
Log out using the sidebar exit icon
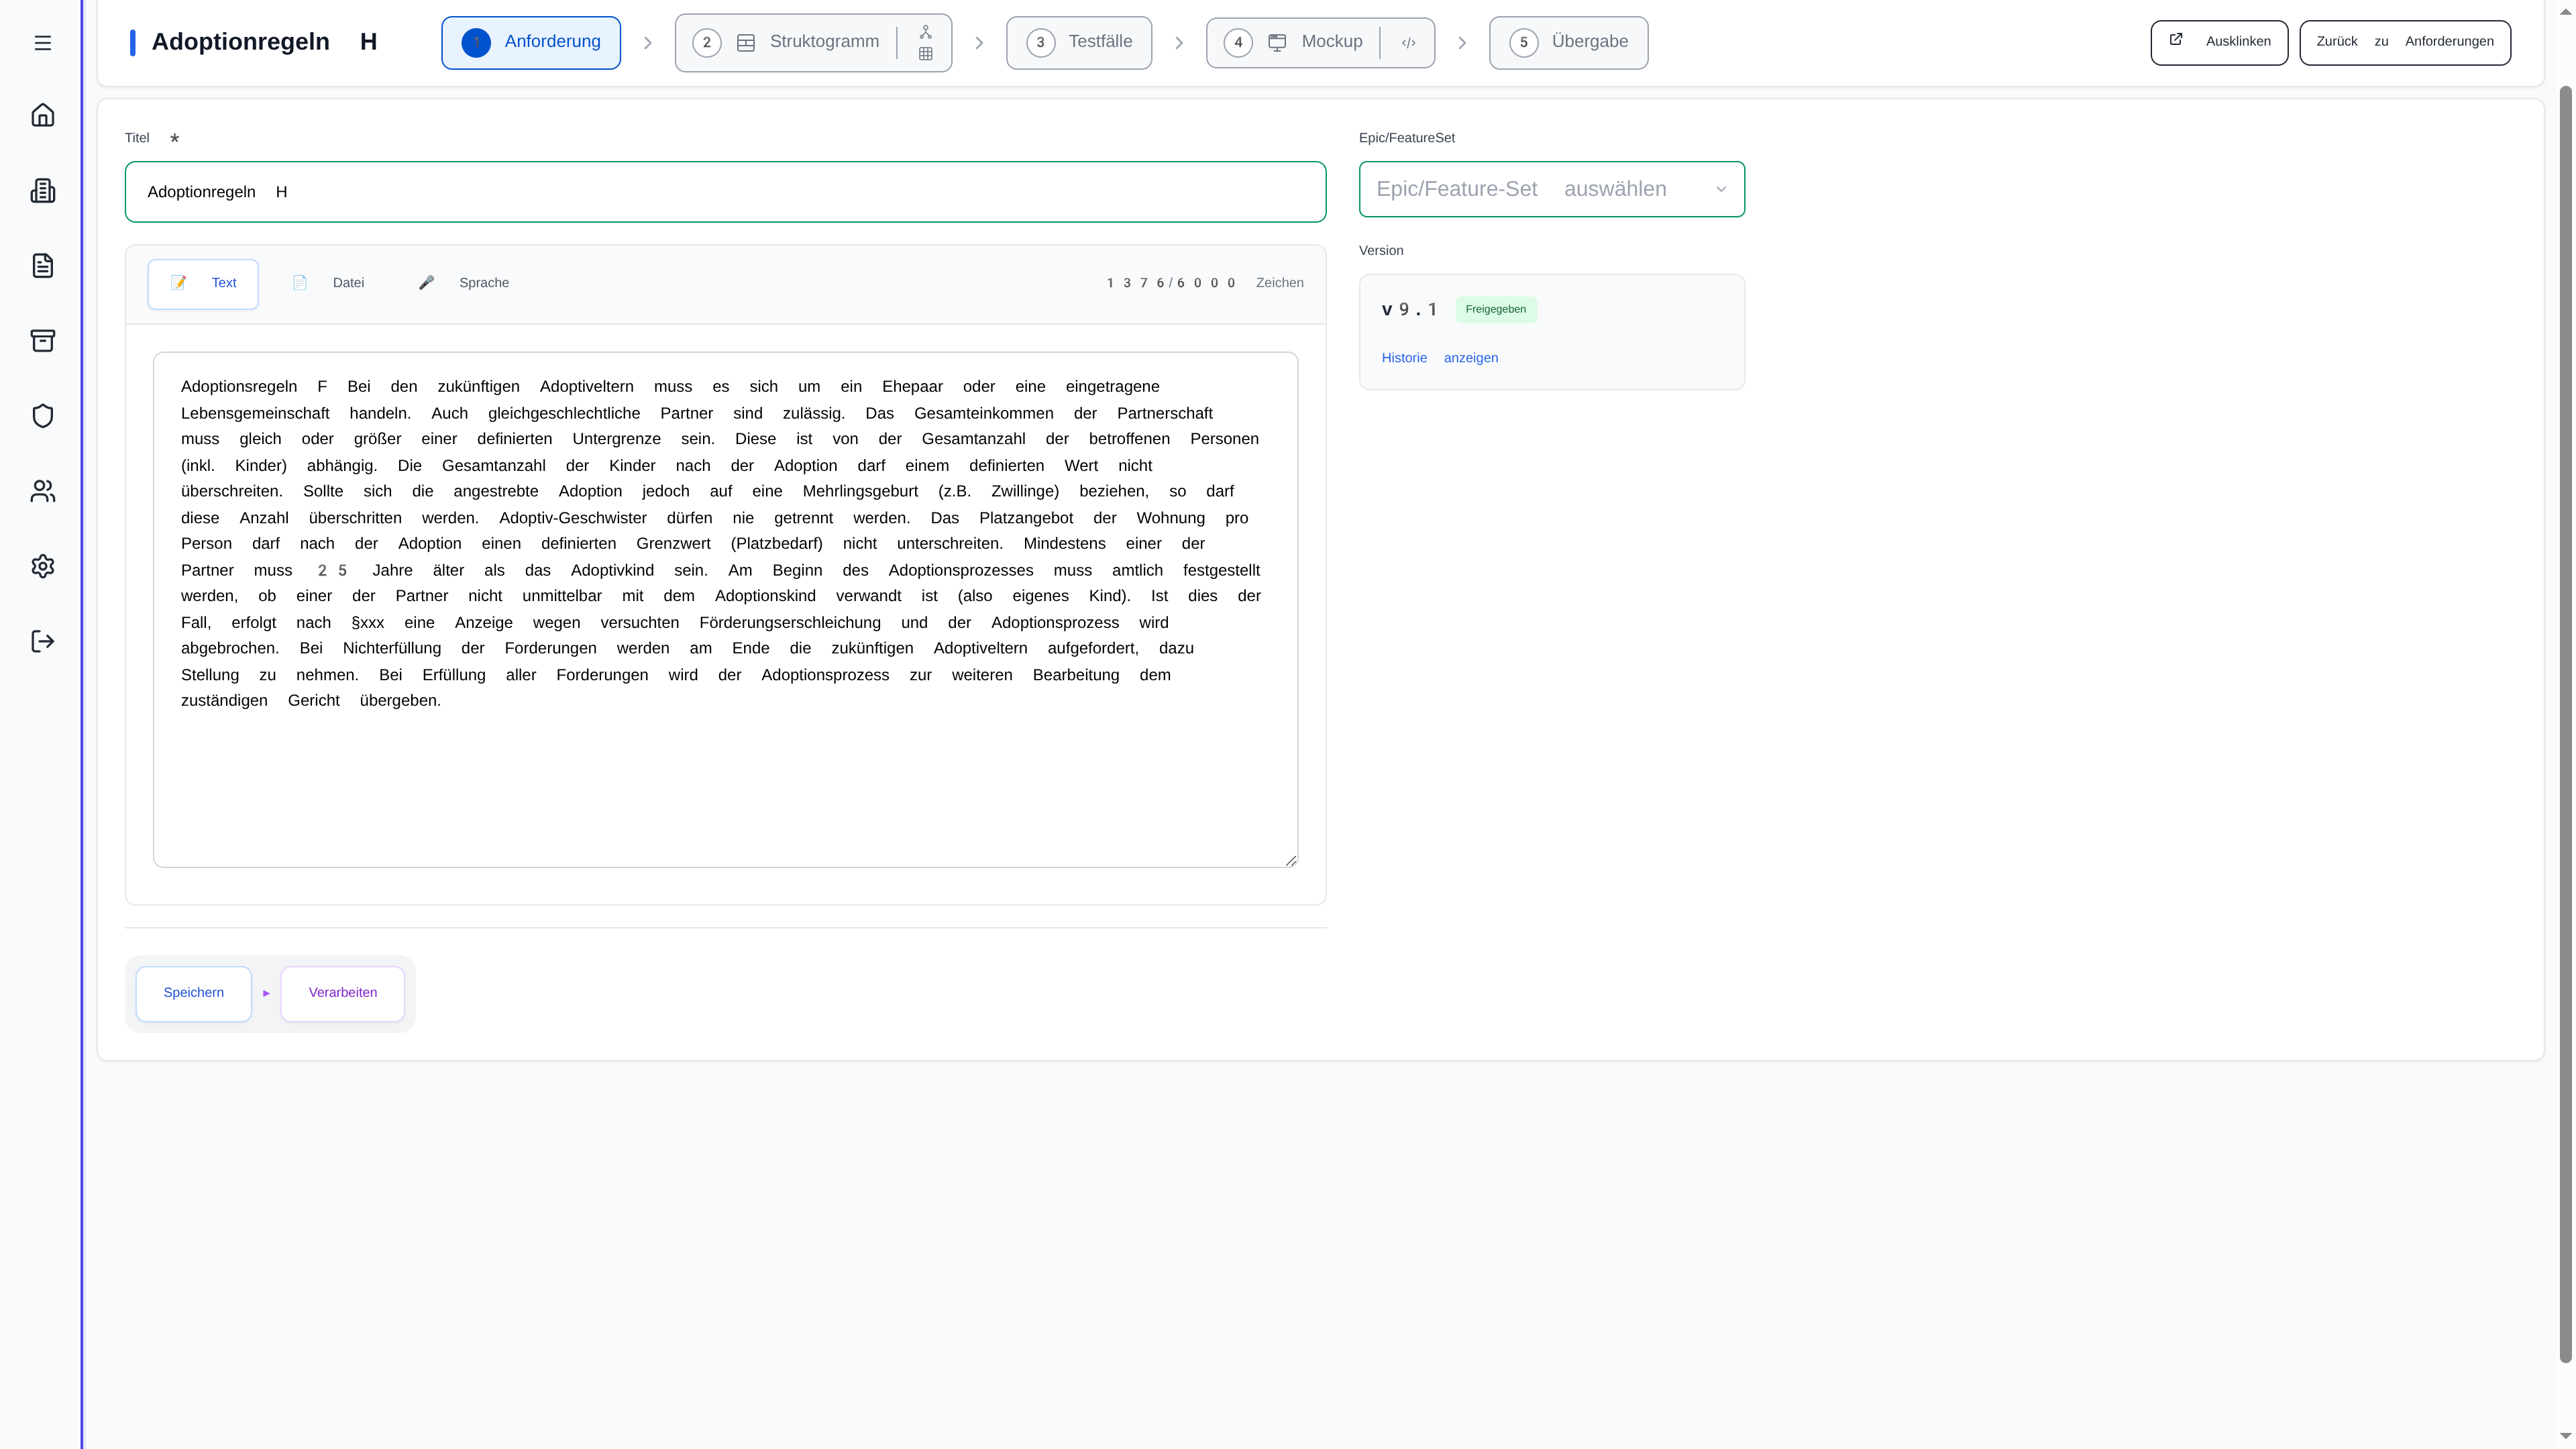pyautogui.click(x=43, y=641)
